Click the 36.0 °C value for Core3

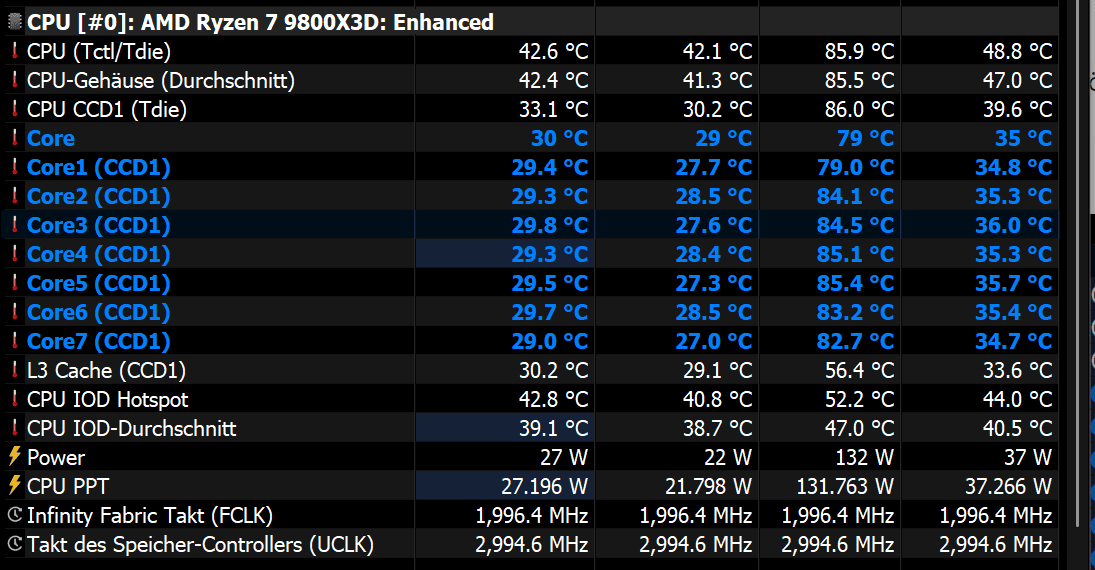1013,225
